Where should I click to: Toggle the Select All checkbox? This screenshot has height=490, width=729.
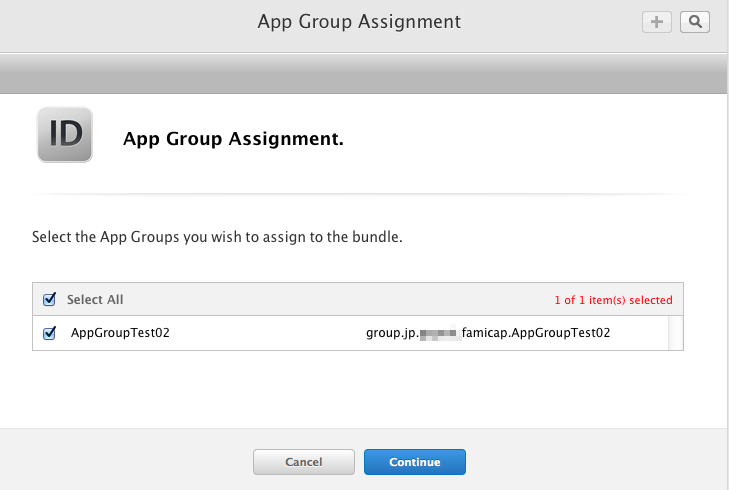pos(49,299)
